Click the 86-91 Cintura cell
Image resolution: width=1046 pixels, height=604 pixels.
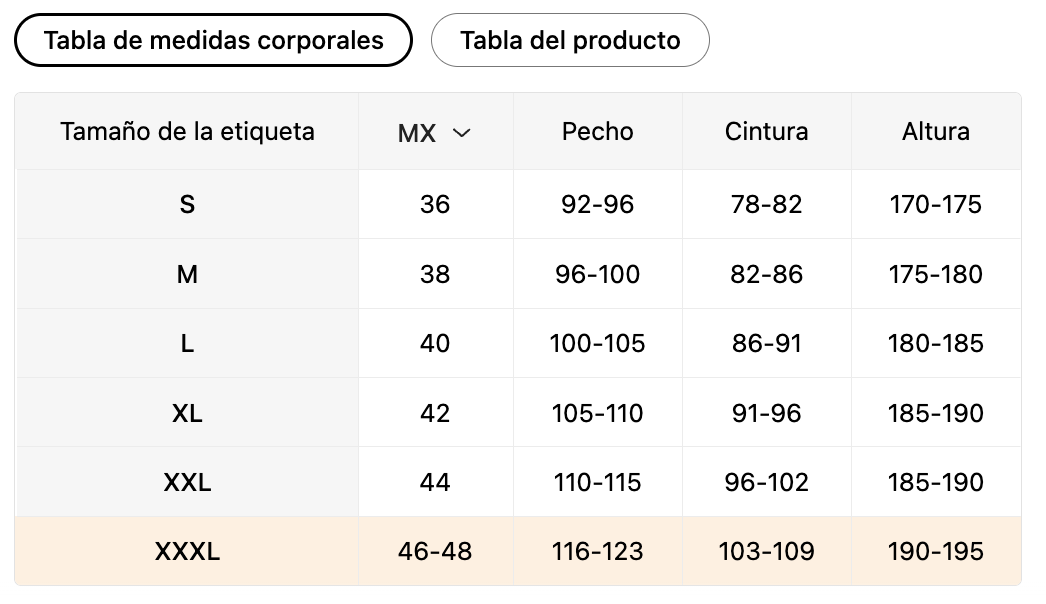[766, 343]
